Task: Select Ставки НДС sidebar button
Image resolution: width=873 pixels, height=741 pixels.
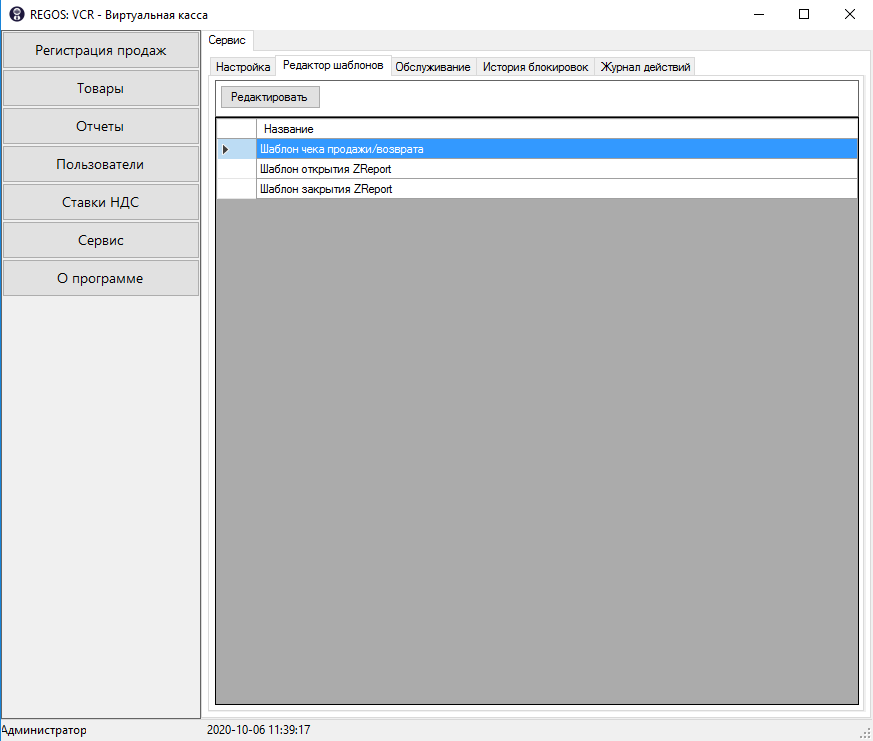Action: point(101,202)
